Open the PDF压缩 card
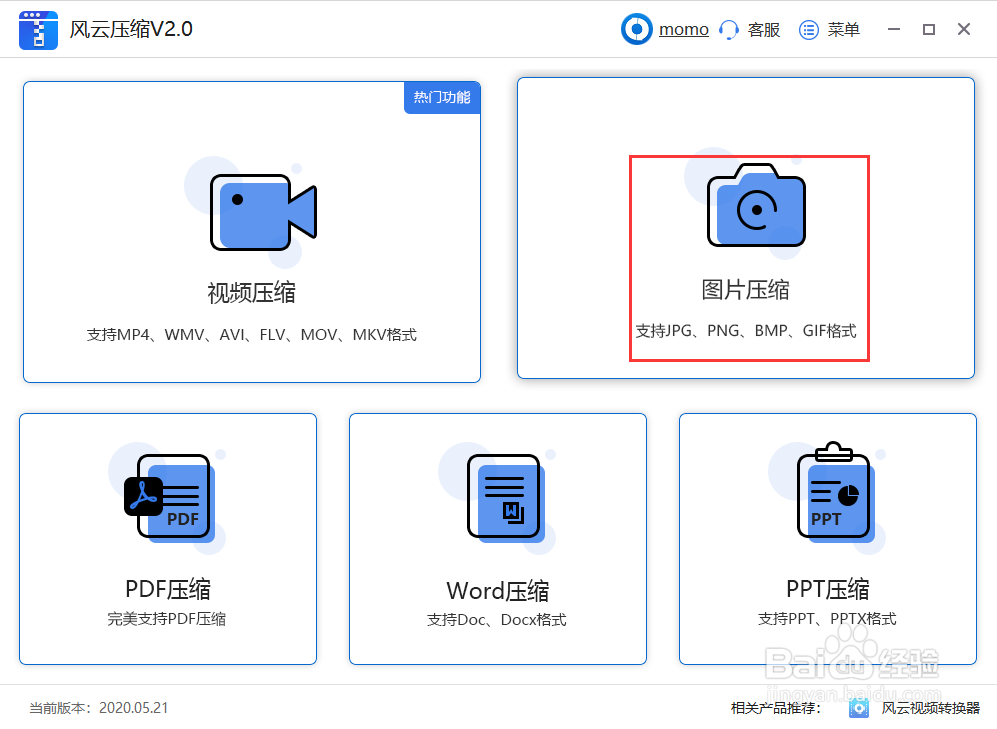997x729 pixels. (167, 539)
